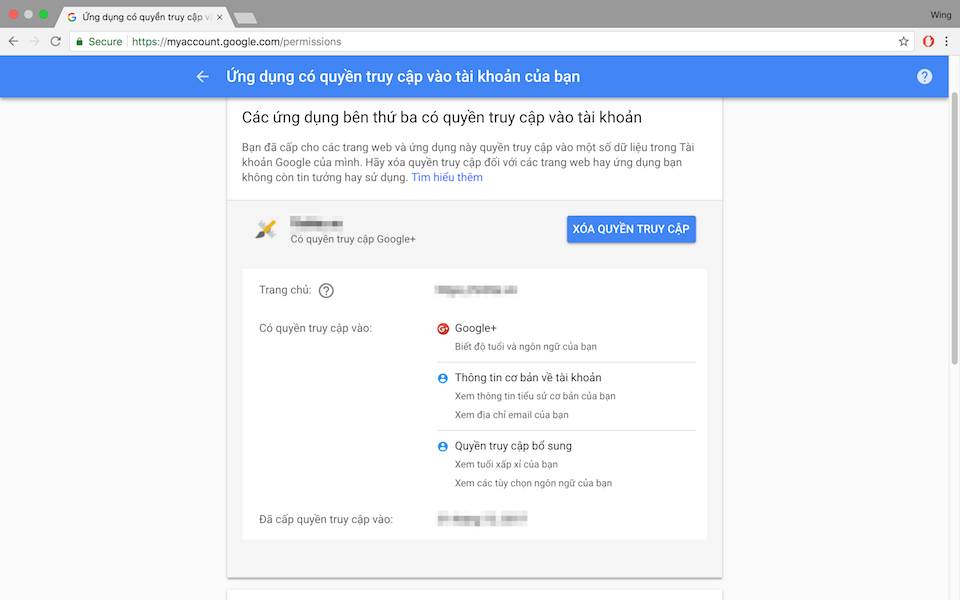Viewport: 960px width, 600px height.
Task: Click the page title in the blue header
Action: click(403, 77)
